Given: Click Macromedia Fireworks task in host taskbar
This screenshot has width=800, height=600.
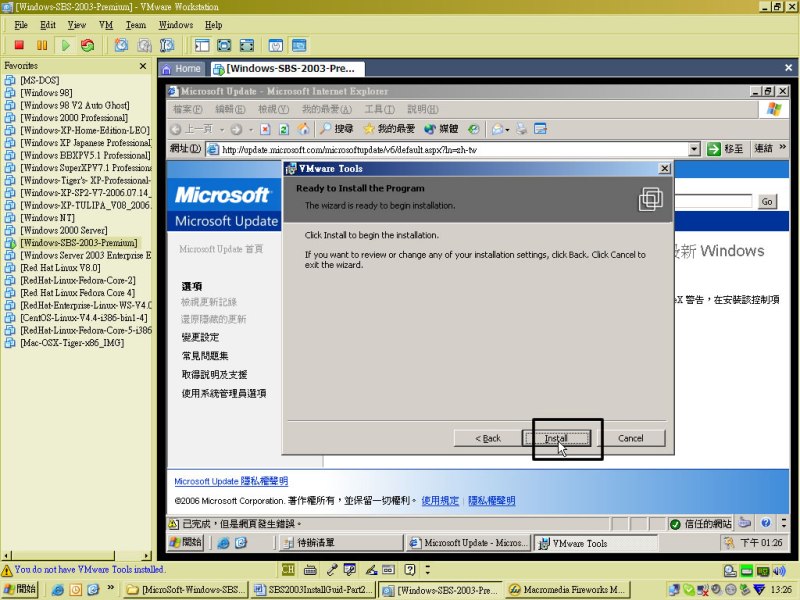Looking at the screenshot, I should pyautogui.click(x=567, y=590).
